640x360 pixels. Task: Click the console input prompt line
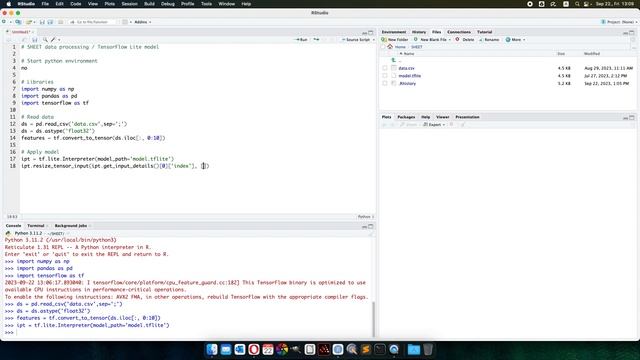188,333
